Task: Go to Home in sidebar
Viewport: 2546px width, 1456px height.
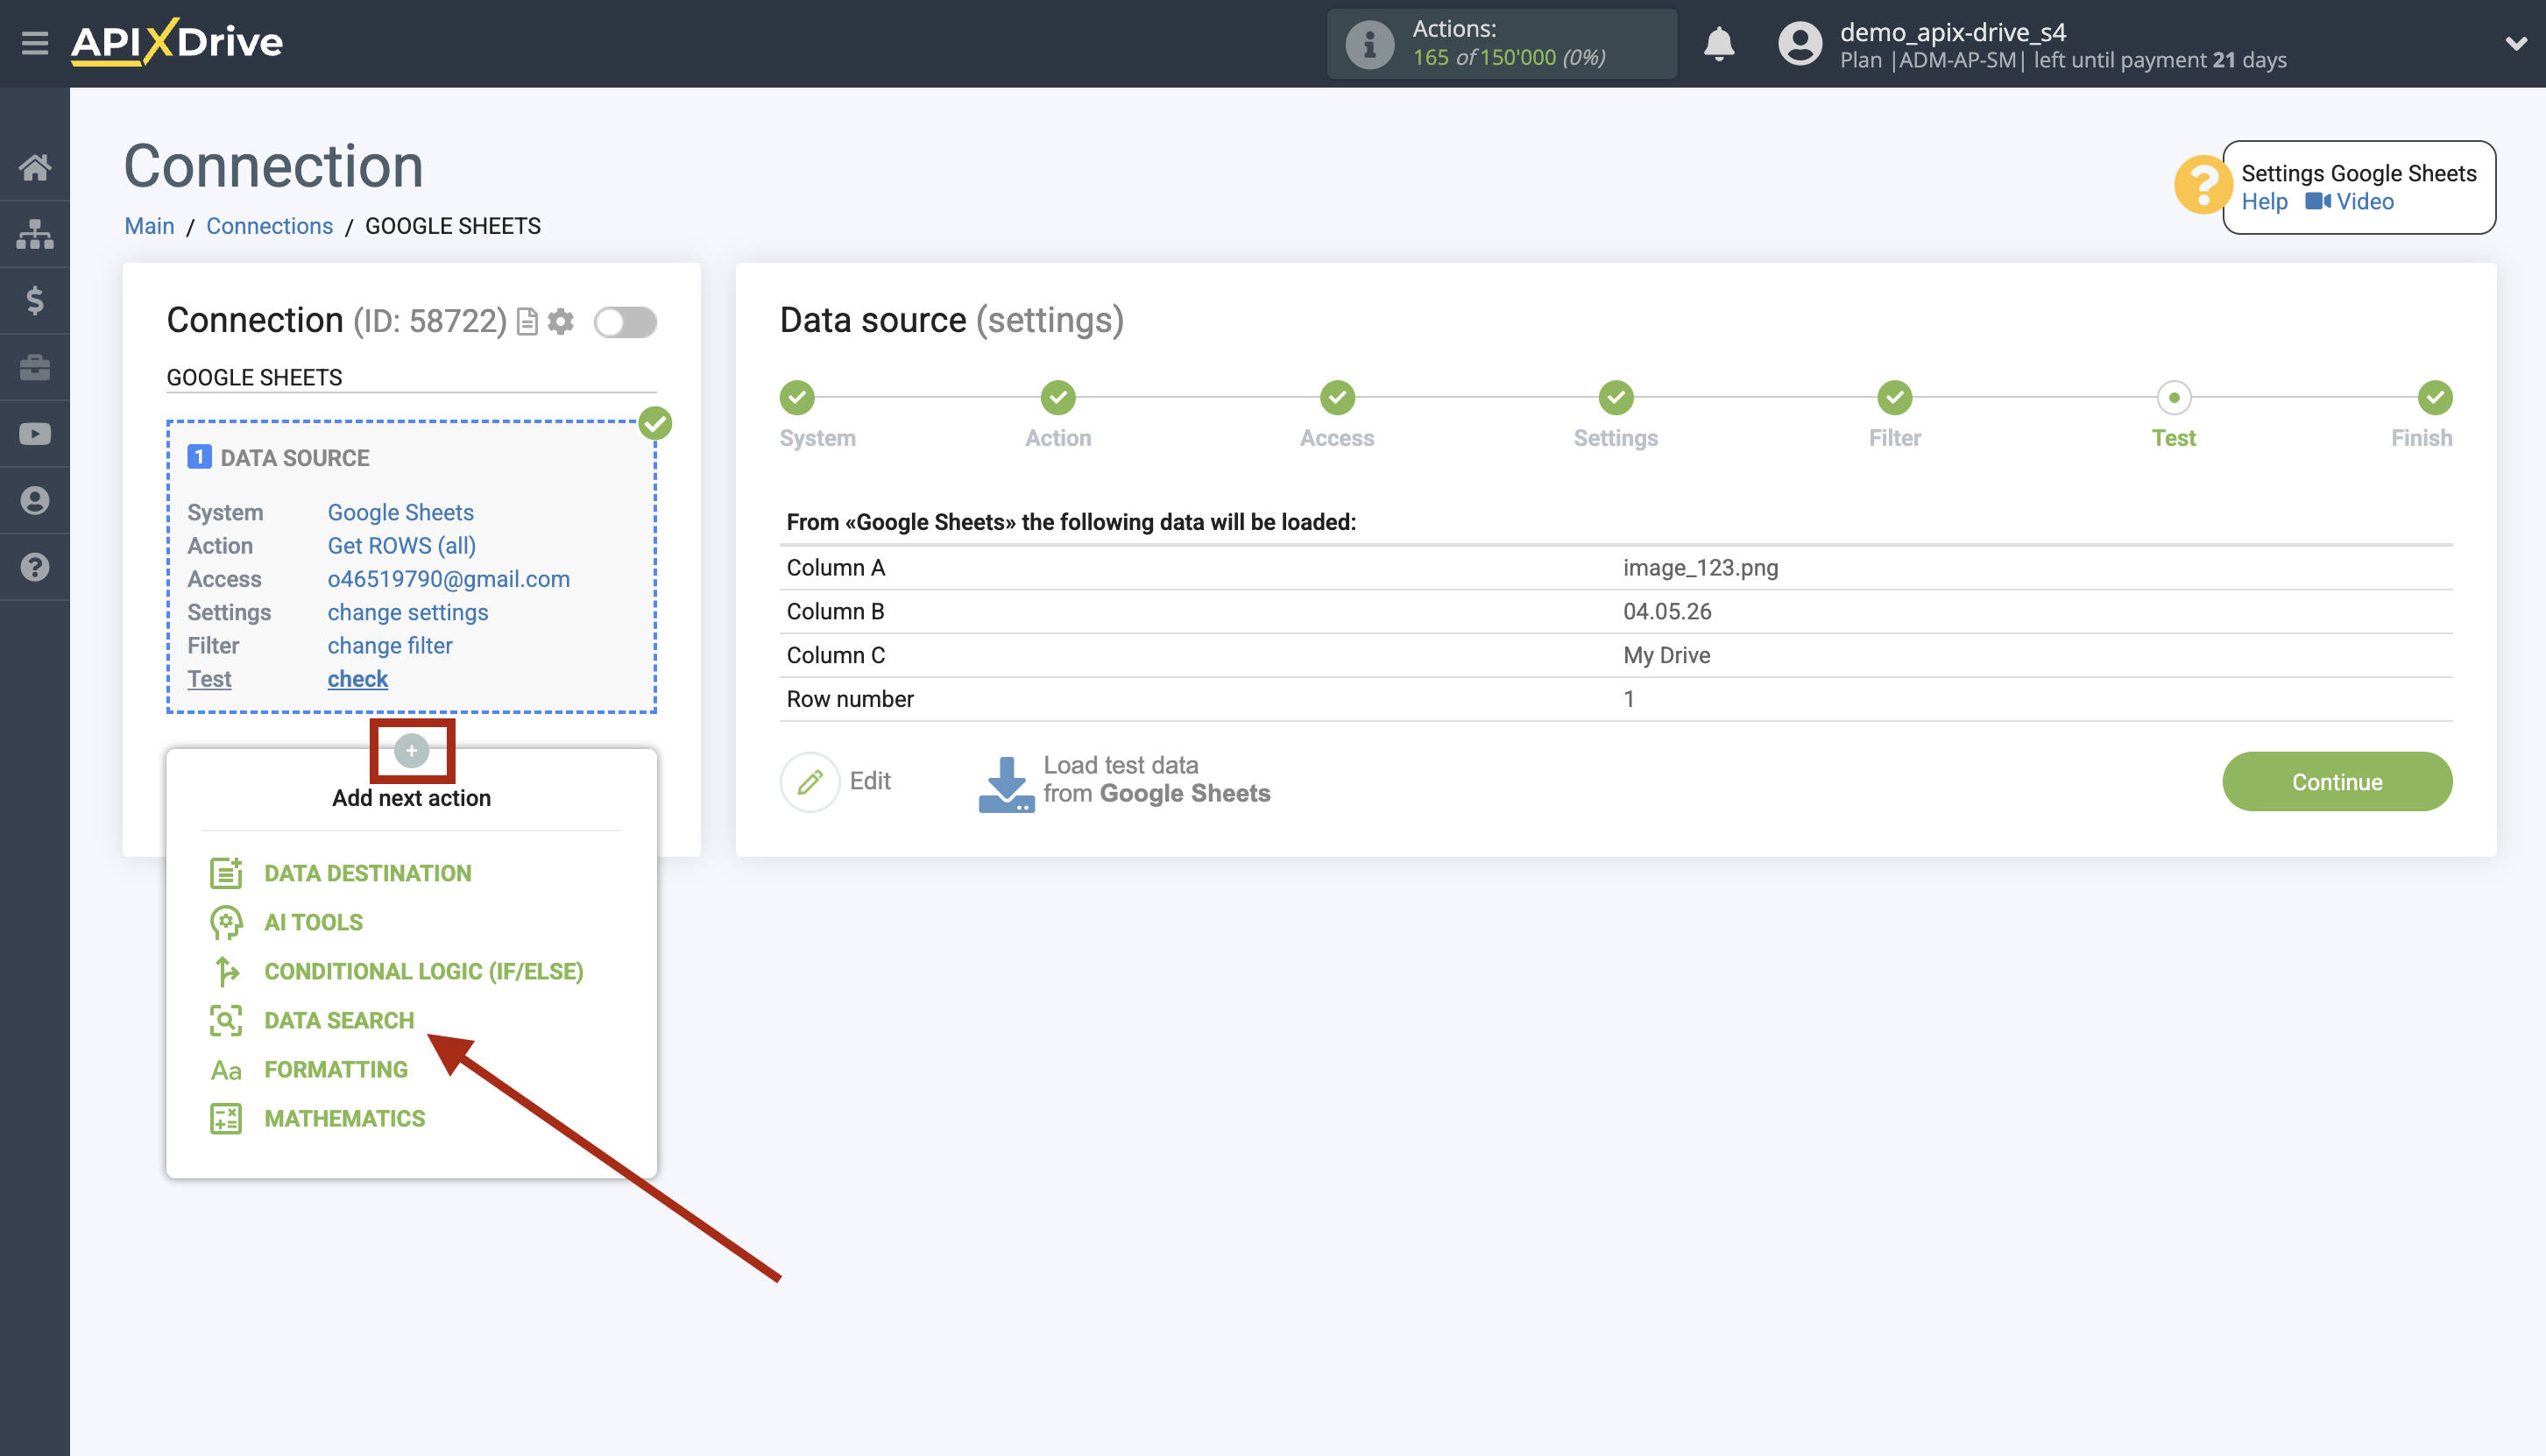Action: [35, 167]
